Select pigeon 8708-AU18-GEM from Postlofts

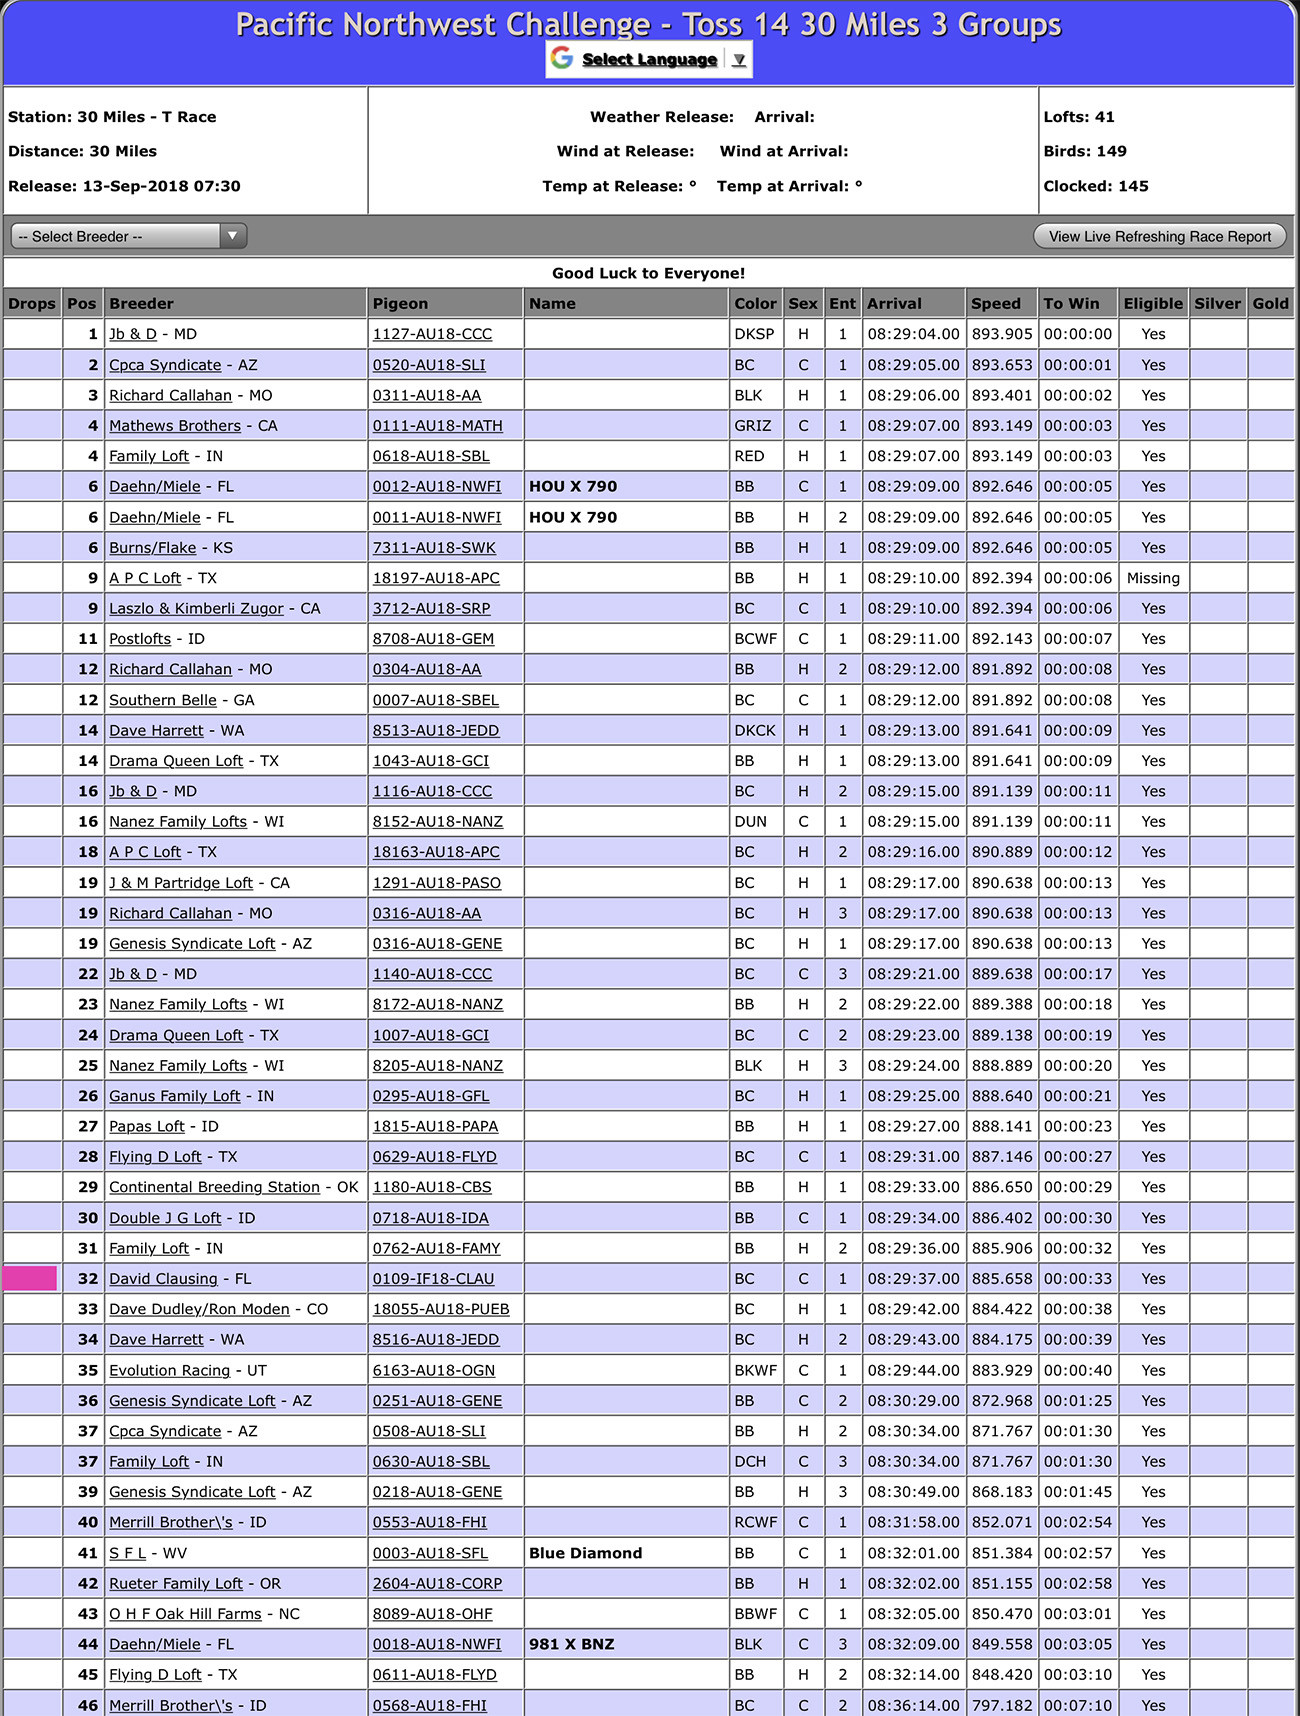coord(433,639)
